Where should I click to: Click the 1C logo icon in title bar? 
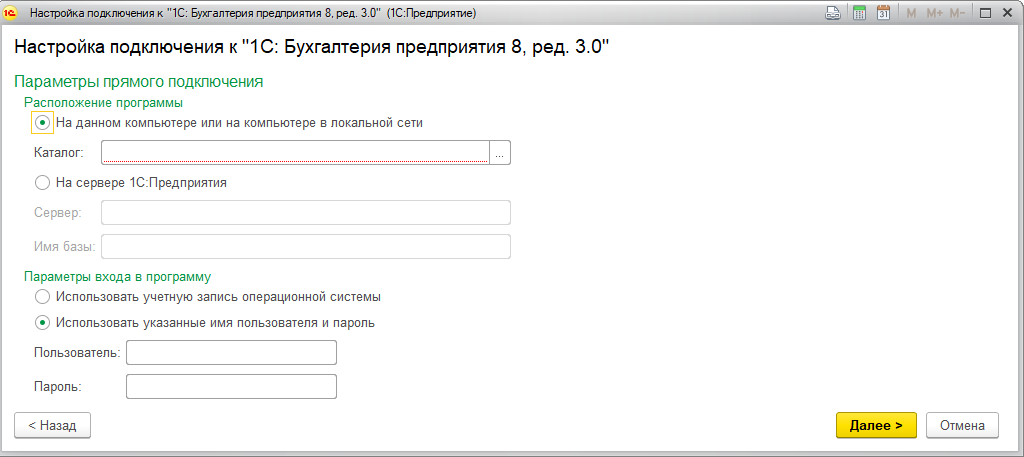pos(14,13)
